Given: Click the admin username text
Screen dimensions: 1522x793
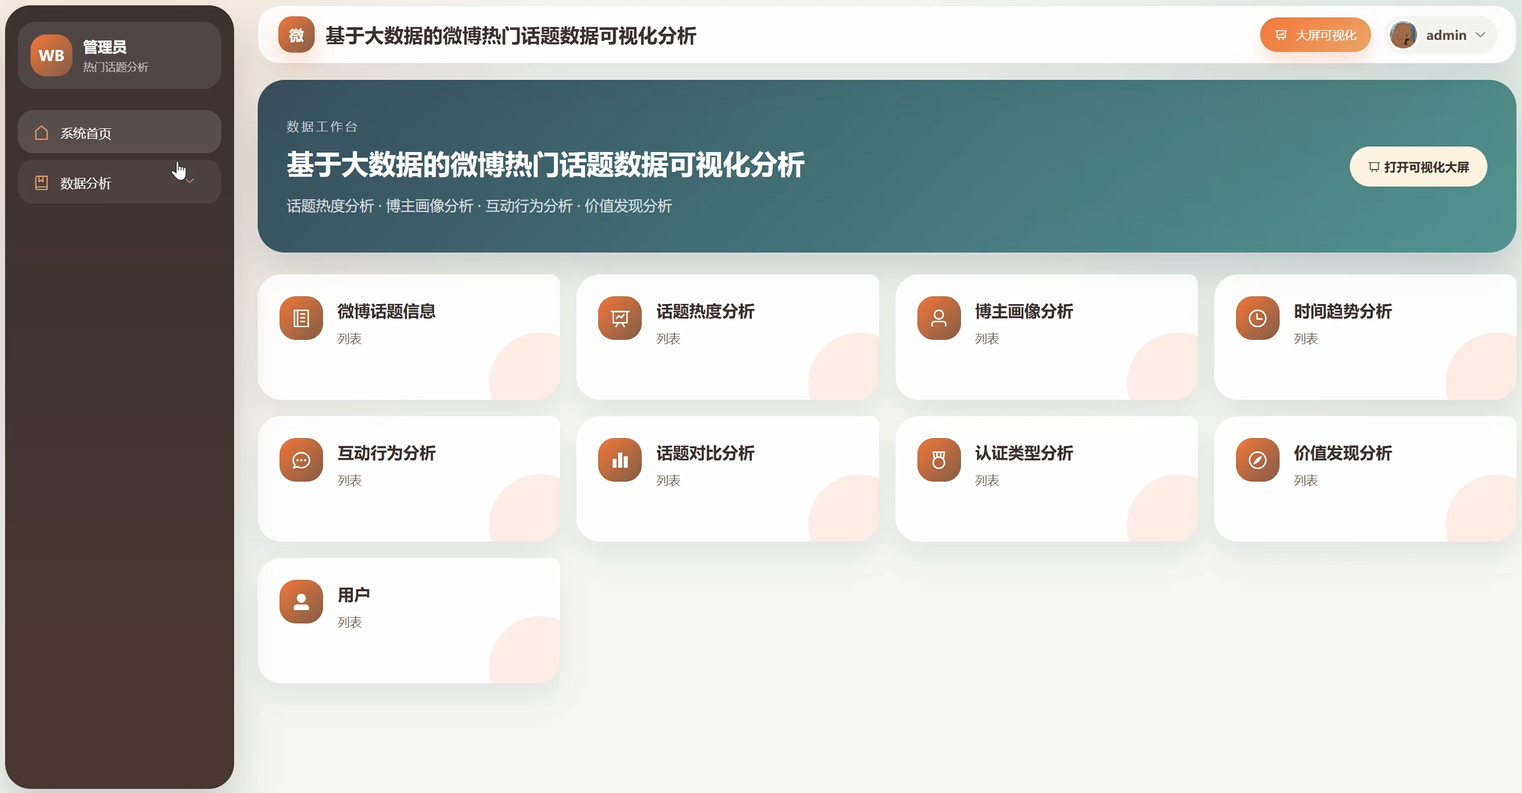Looking at the screenshot, I should coord(1446,35).
